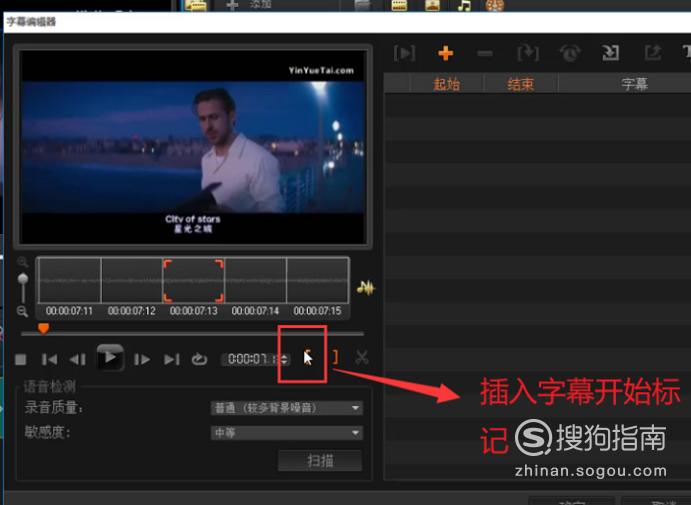Click filmstrip video icon in background toolbar
The width and height of the screenshot is (691, 505).
tap(399, 5)
